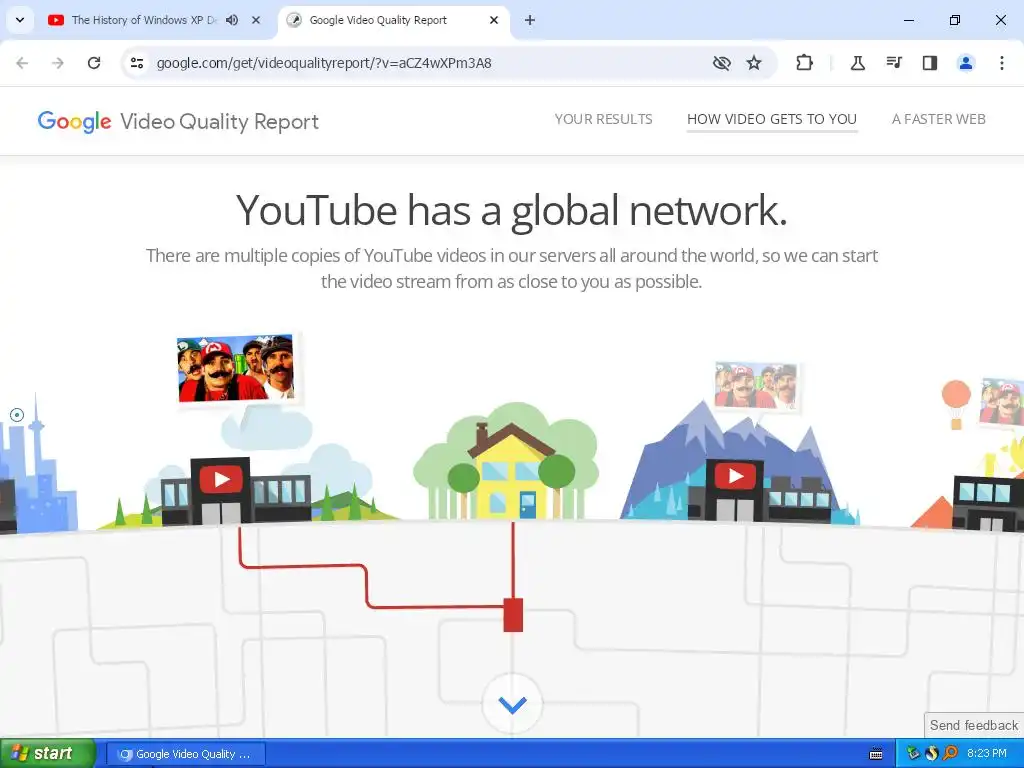Click the 8:23 PM clock
The image size is (1024, 768).
click(987, 754)
